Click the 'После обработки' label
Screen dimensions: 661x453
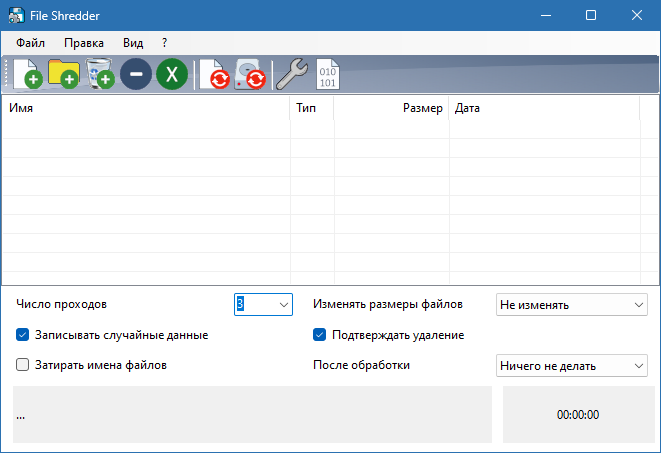point(361,365)
